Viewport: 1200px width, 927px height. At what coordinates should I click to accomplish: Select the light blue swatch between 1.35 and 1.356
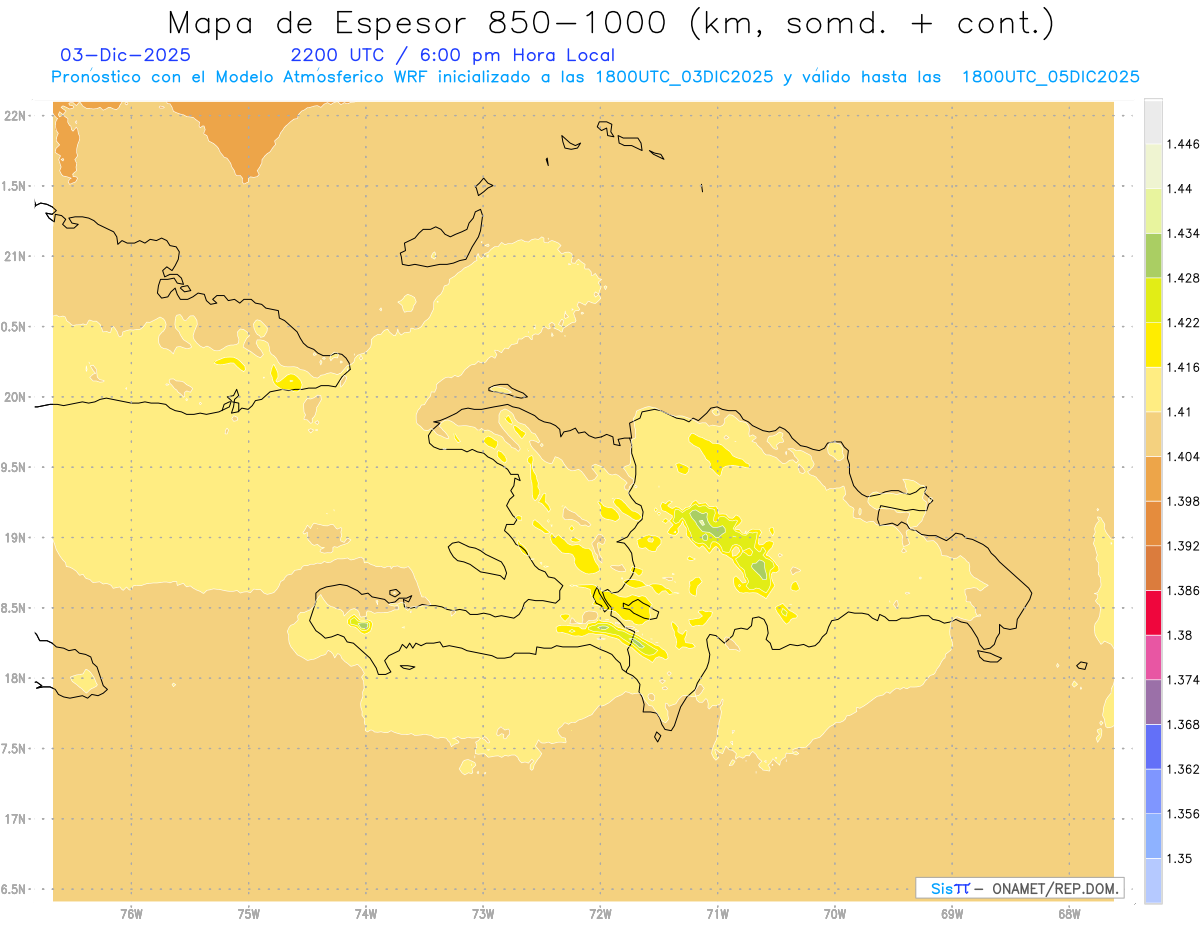1153,836
